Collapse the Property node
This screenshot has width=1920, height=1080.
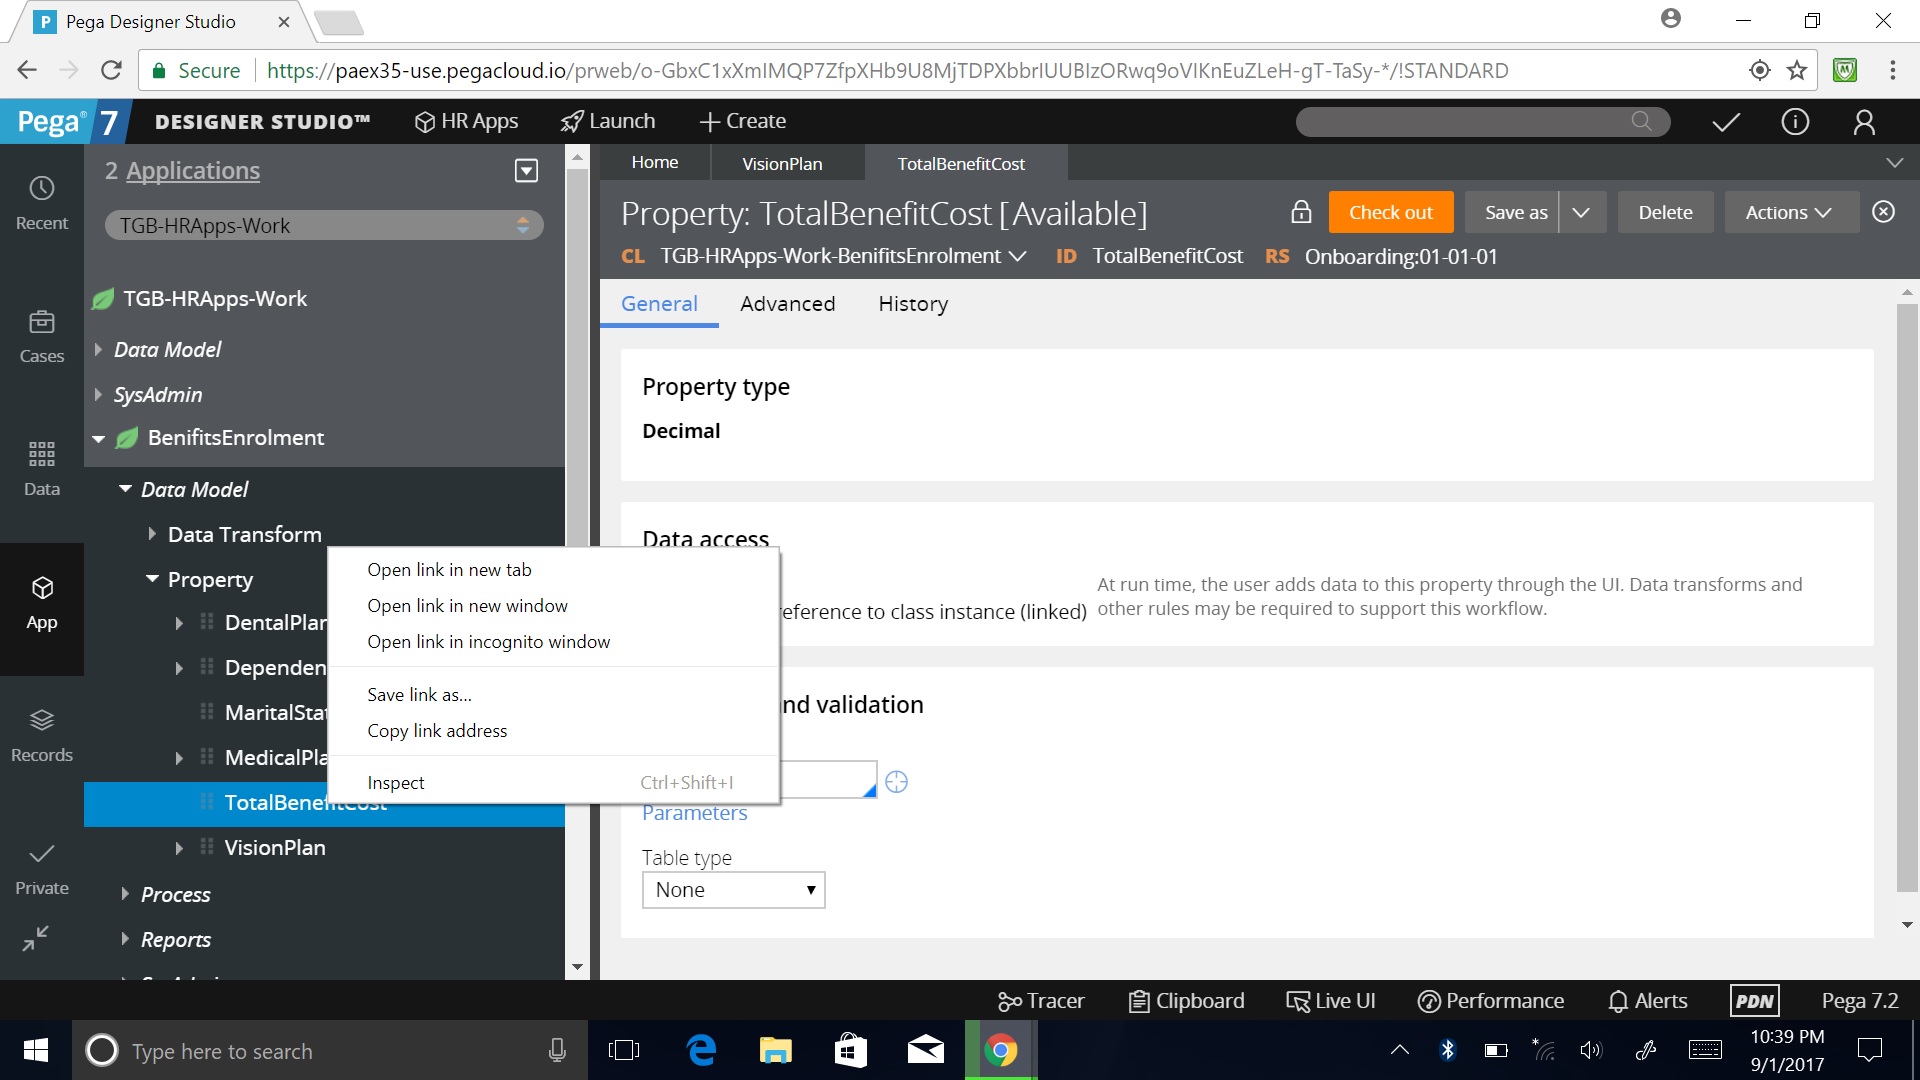click(x=152, y=579)
